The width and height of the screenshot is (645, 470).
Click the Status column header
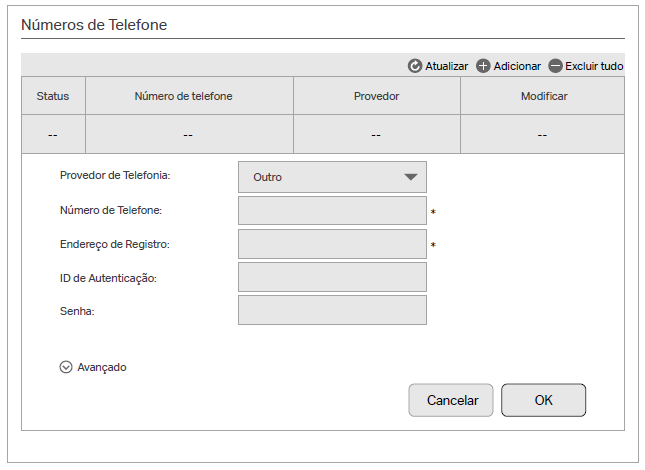pos(53,96)
